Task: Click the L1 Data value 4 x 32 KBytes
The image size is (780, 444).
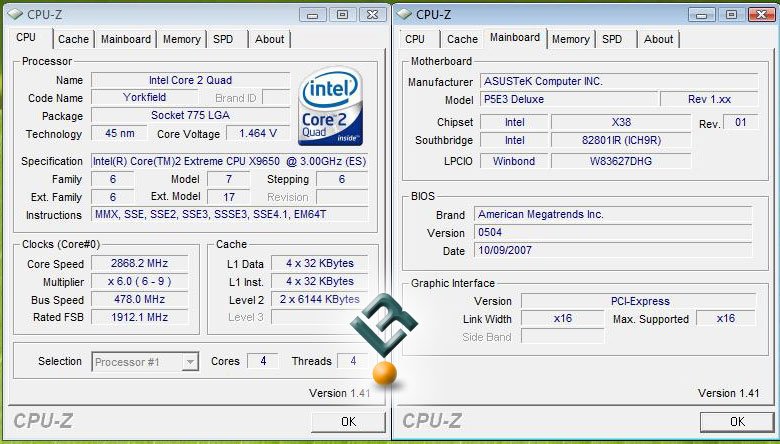Action: point(319,264)
